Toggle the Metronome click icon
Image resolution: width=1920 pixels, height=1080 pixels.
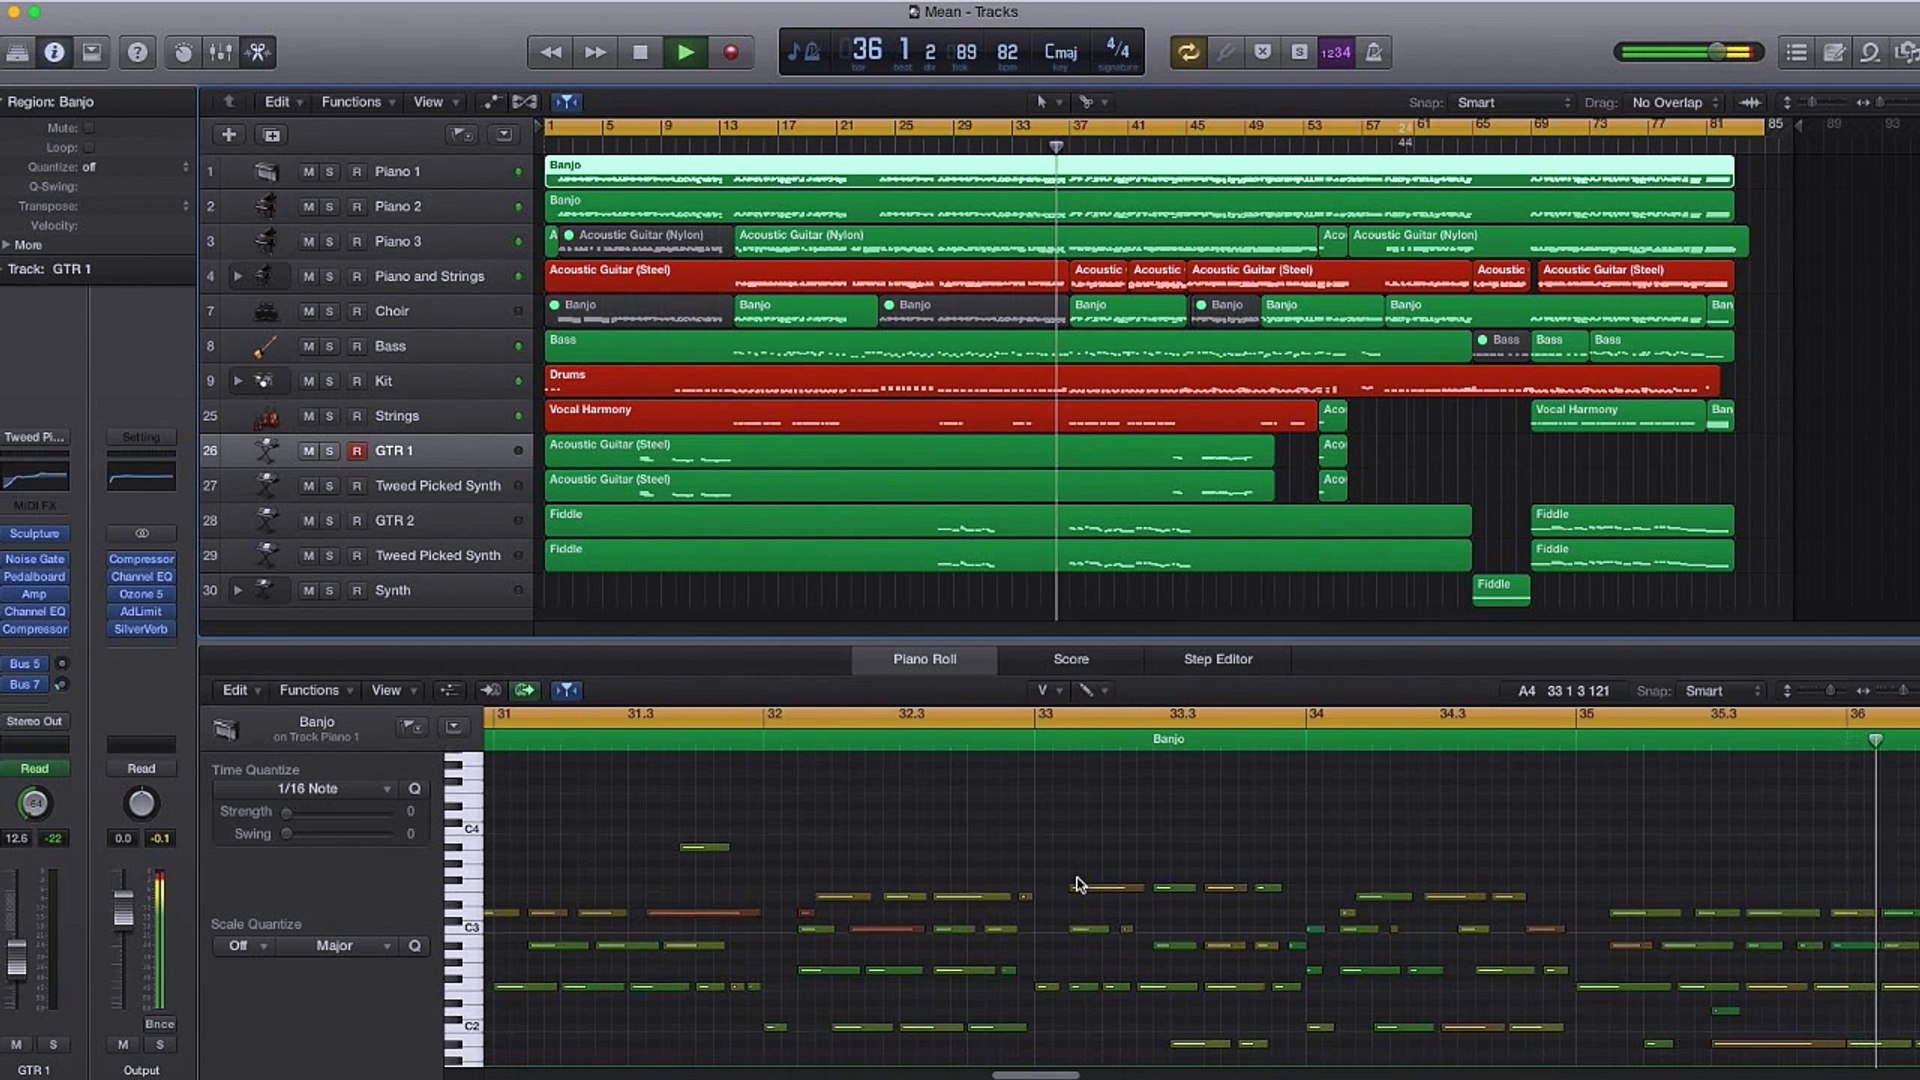(1374, 52)
